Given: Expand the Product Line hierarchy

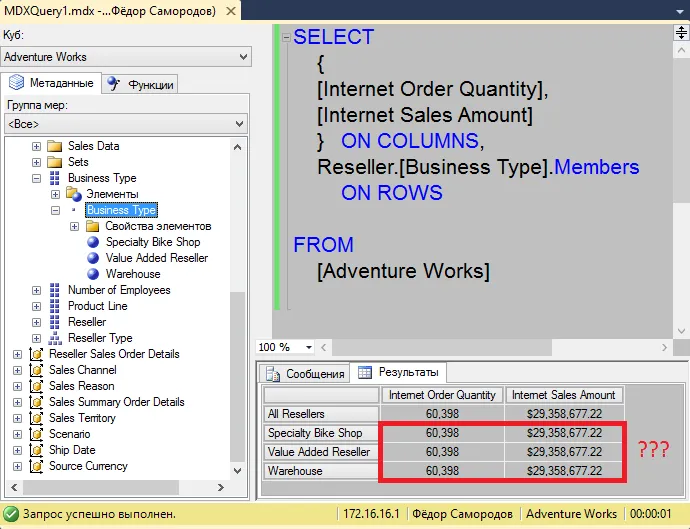Looking at the screenshot, I should coord(37,306).
